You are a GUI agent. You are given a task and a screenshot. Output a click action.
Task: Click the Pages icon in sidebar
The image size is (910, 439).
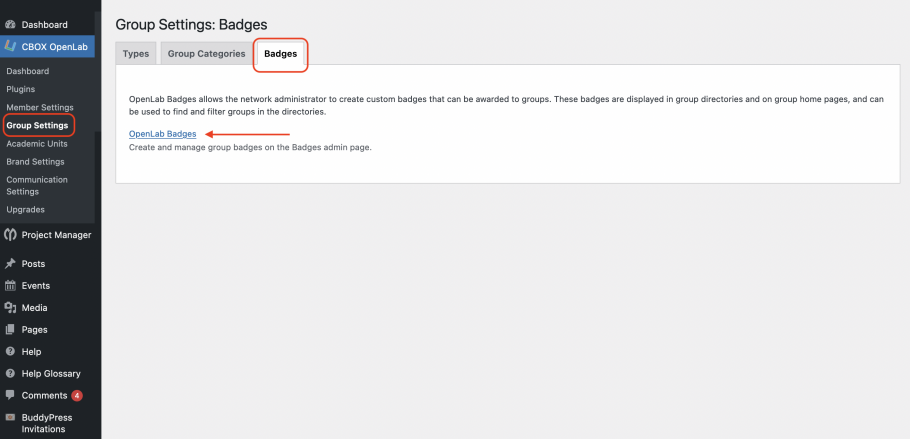click(x=10, y=330)
